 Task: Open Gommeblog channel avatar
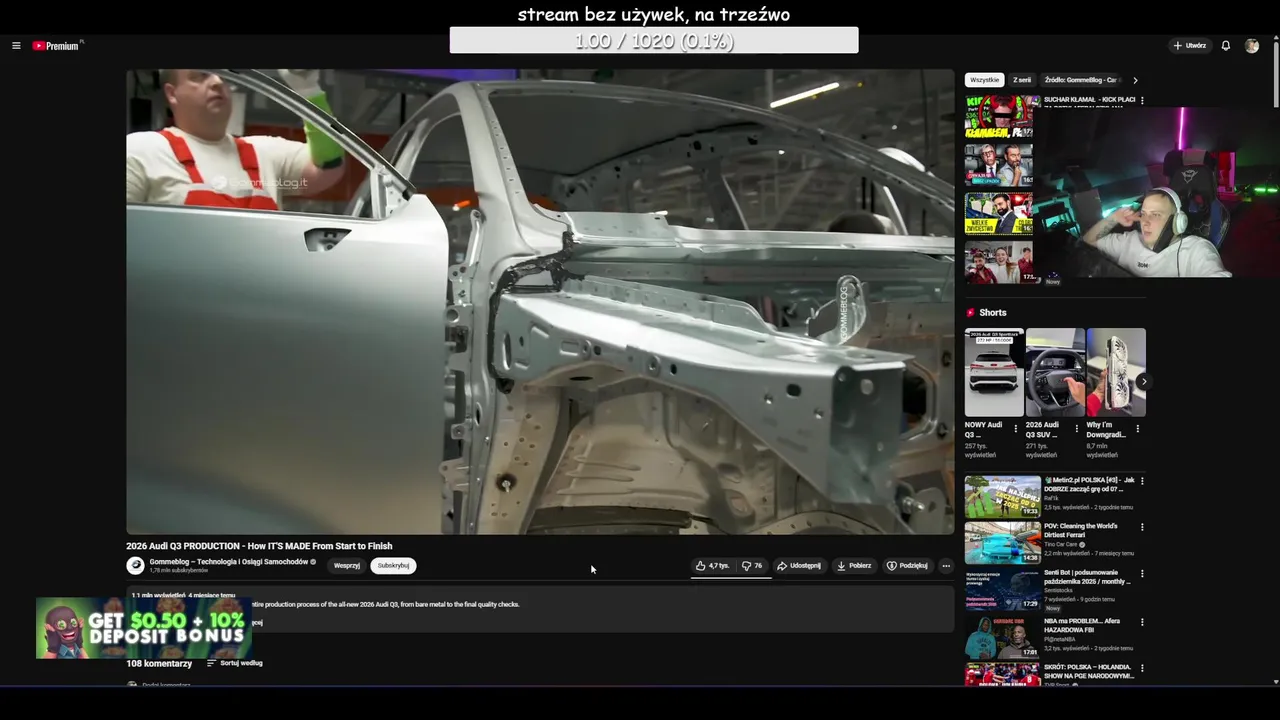click(x=135, y=566)
